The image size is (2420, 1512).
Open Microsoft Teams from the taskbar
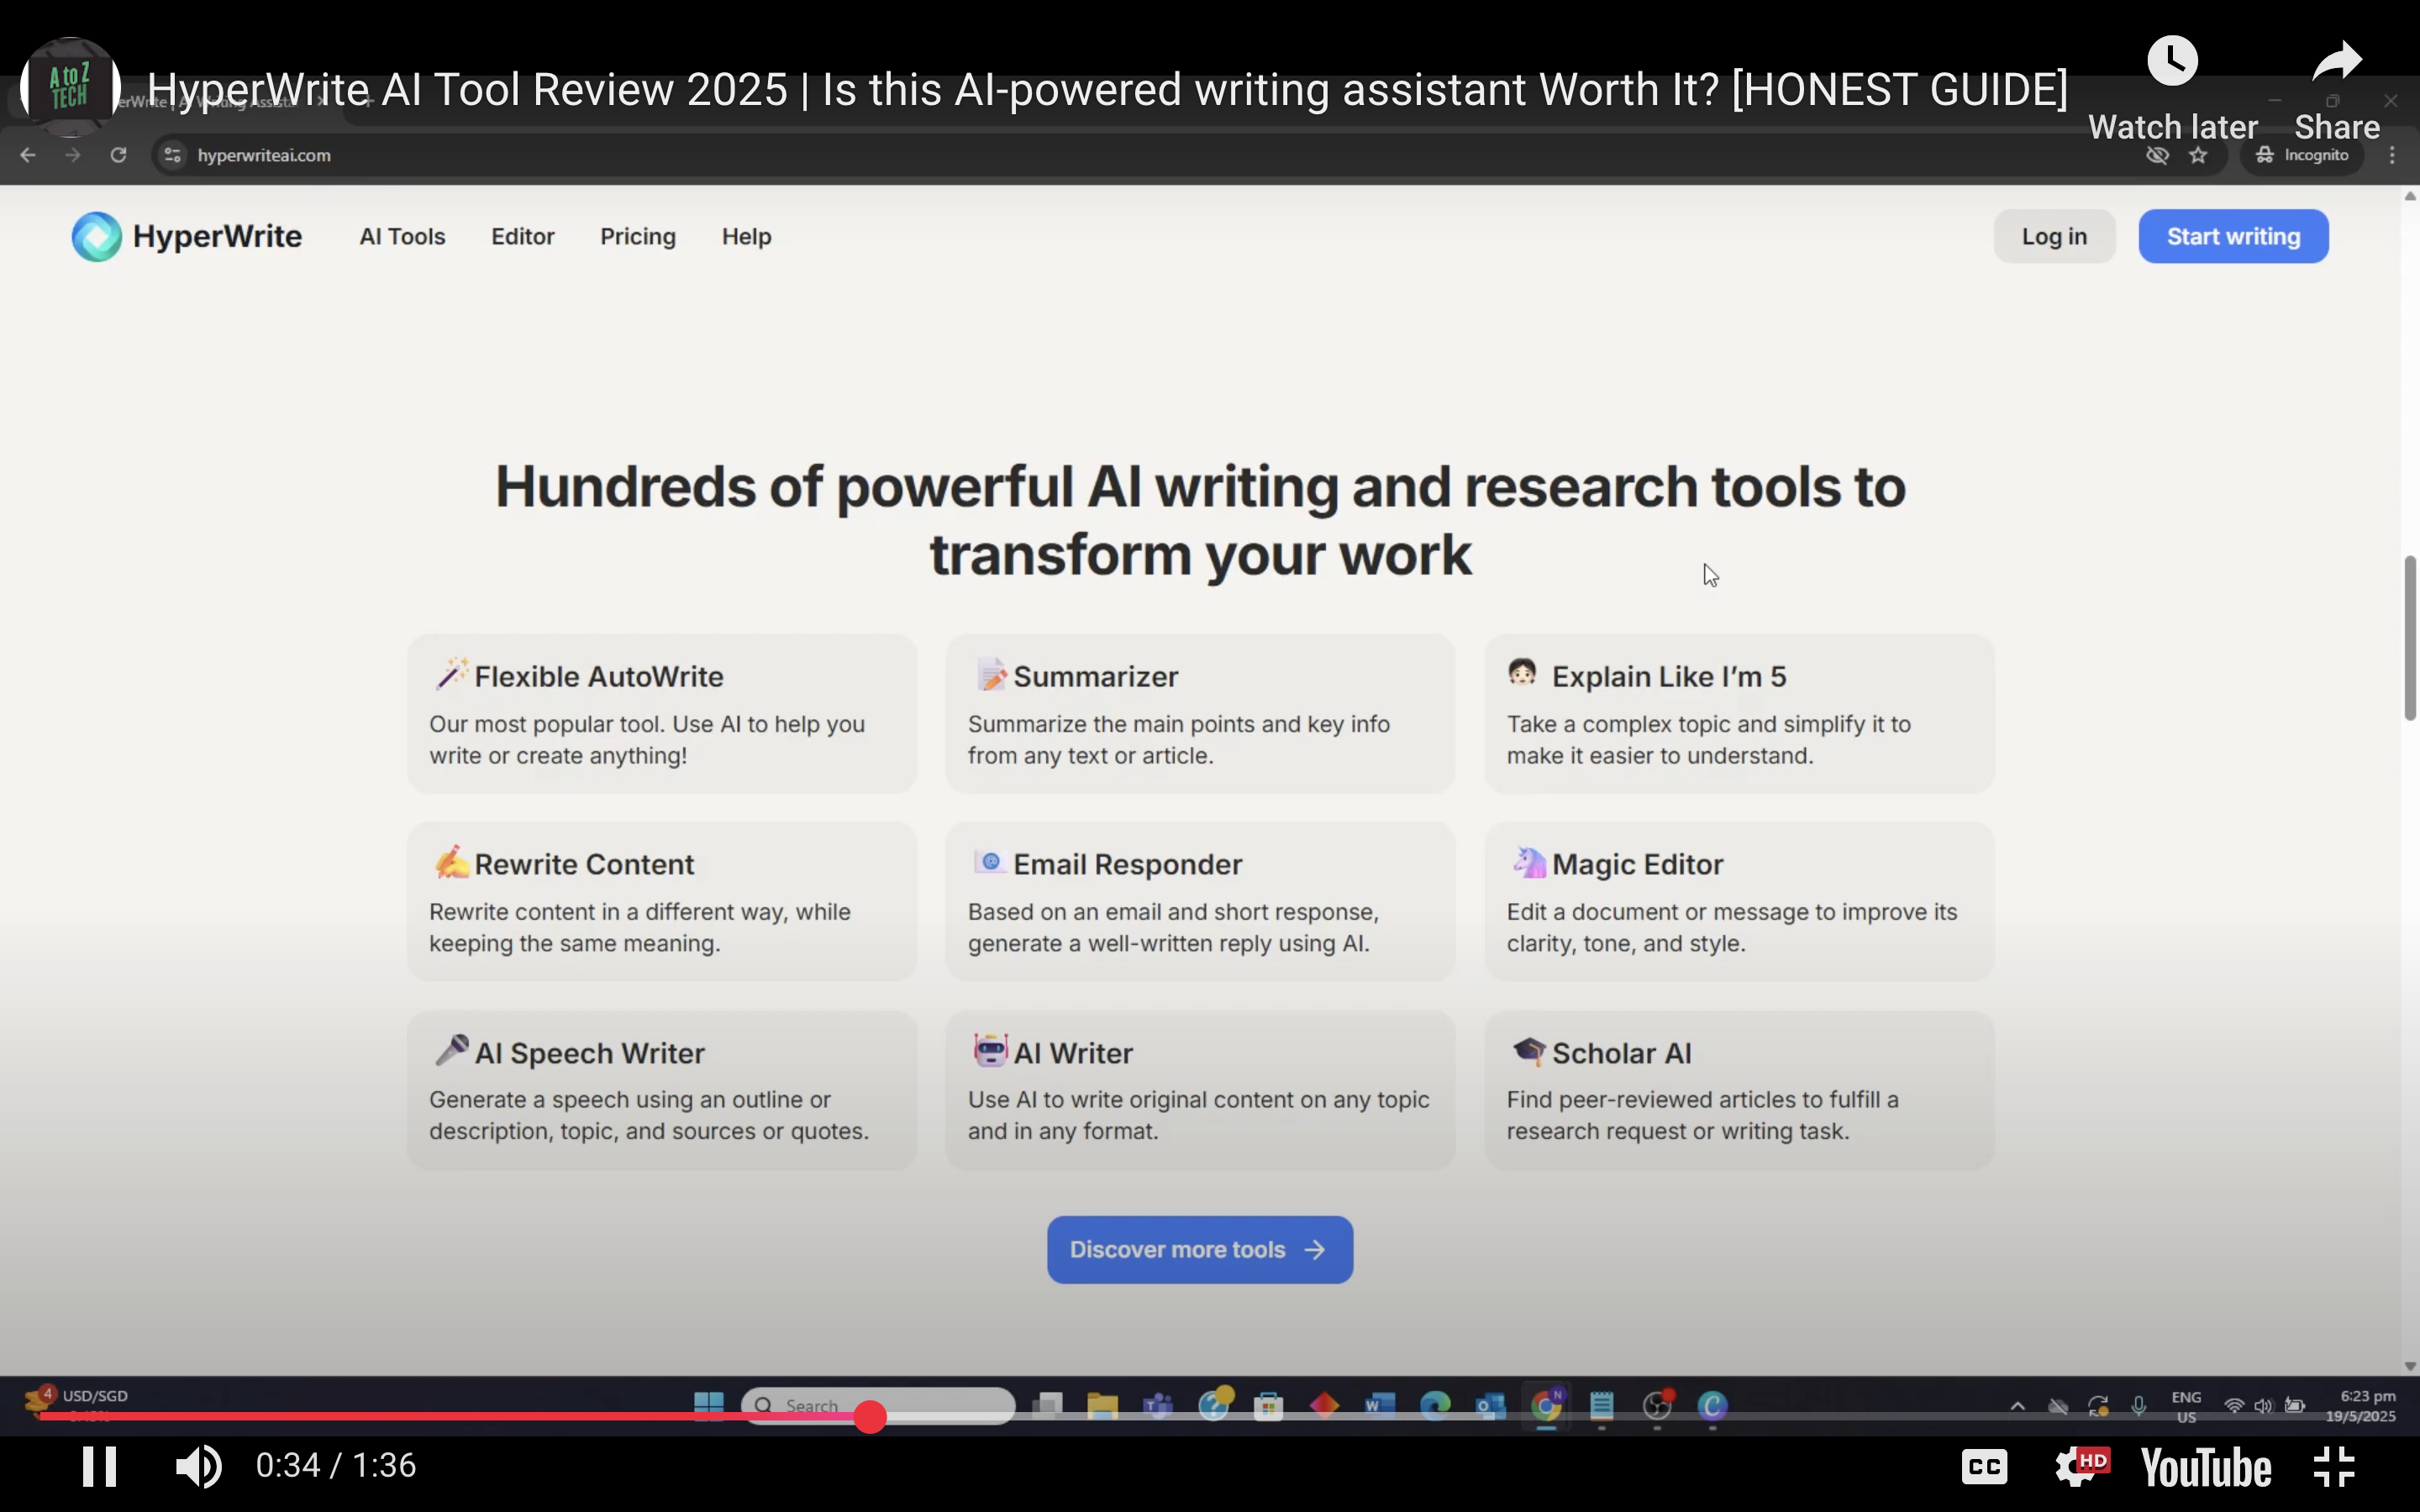point(1158,1406)
